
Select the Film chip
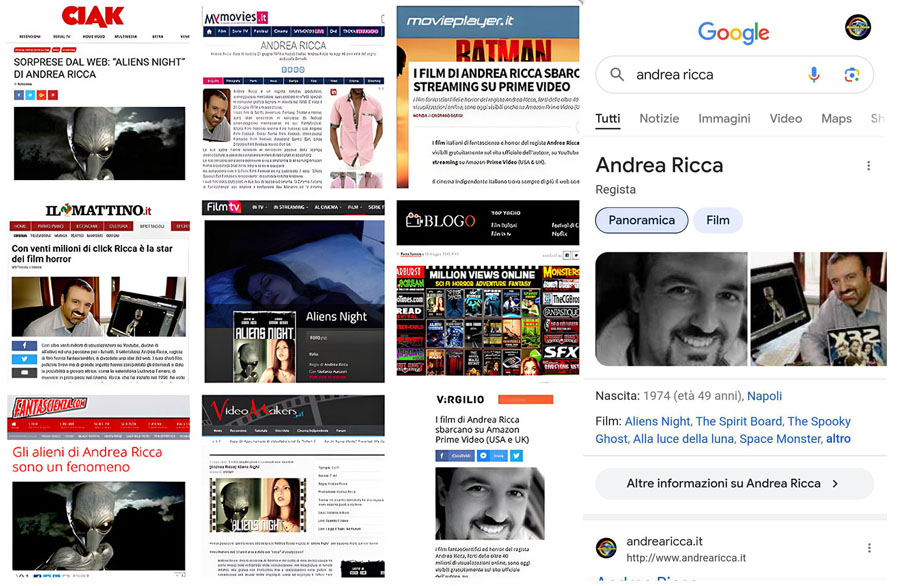pyautogui.click(x=717, y=220)
